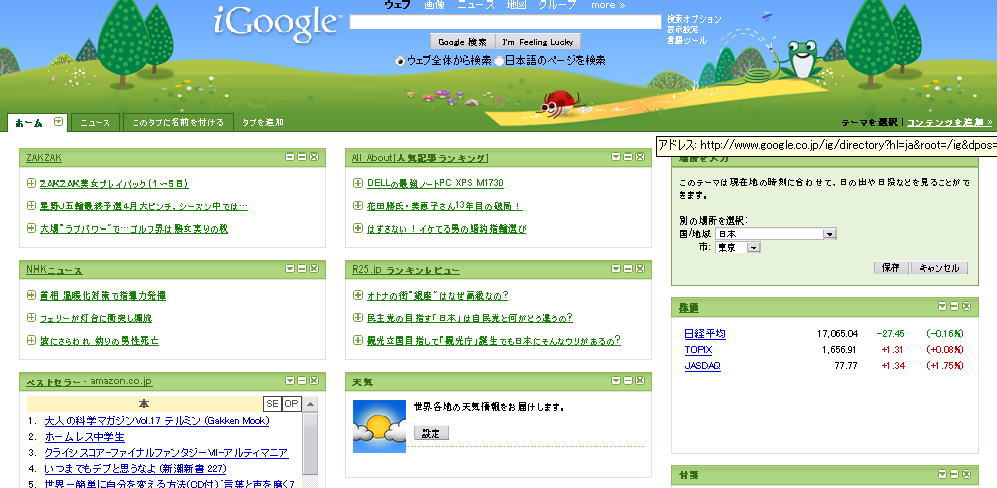Click the sun and clouds weather thumbnail
997x488 pixels.
tap(379, 426)
